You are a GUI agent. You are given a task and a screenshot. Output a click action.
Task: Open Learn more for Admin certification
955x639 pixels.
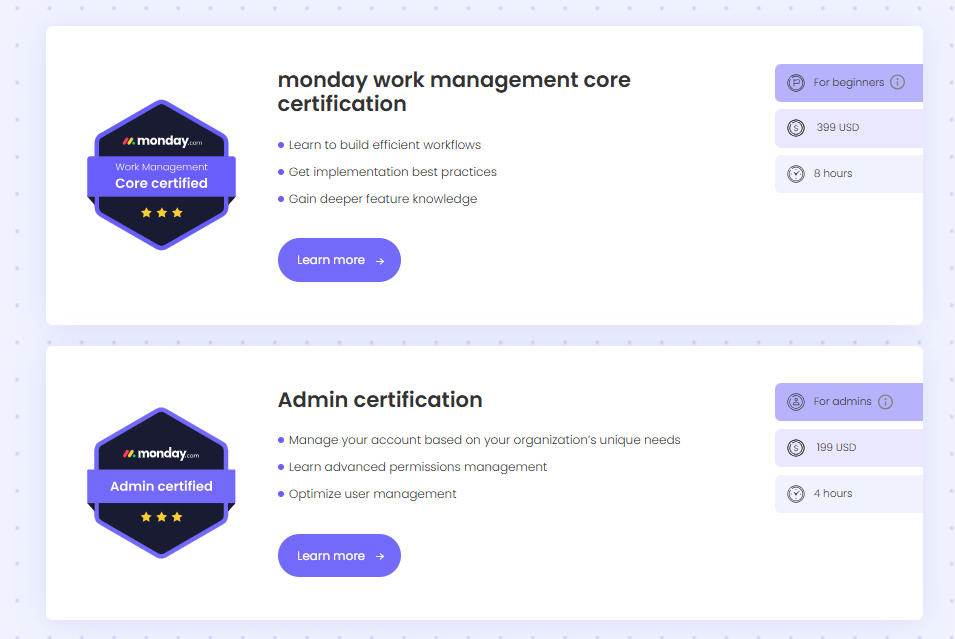(x=339, y=556)
